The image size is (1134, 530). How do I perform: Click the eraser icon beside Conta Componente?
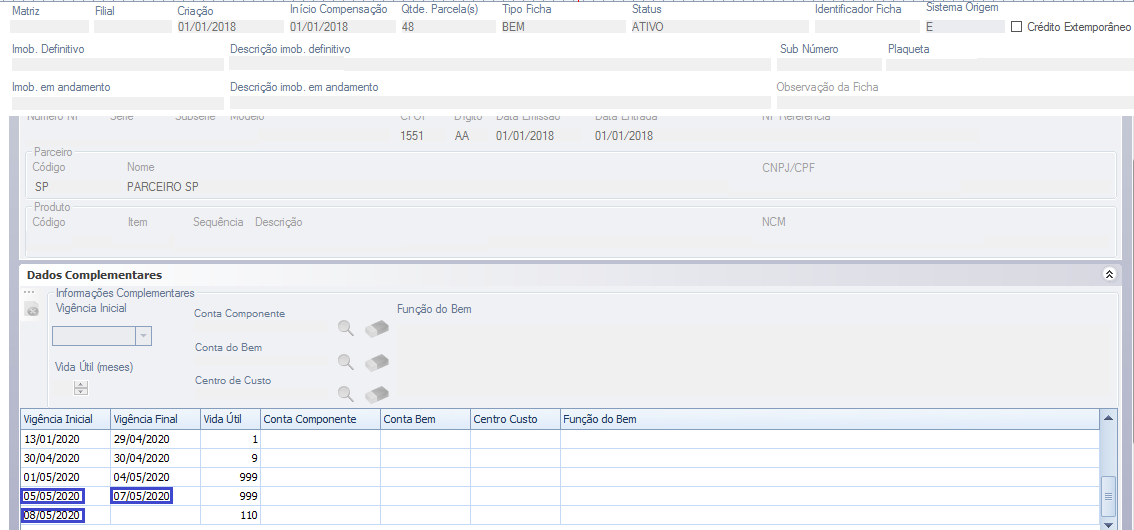click(x=376, y=327)
